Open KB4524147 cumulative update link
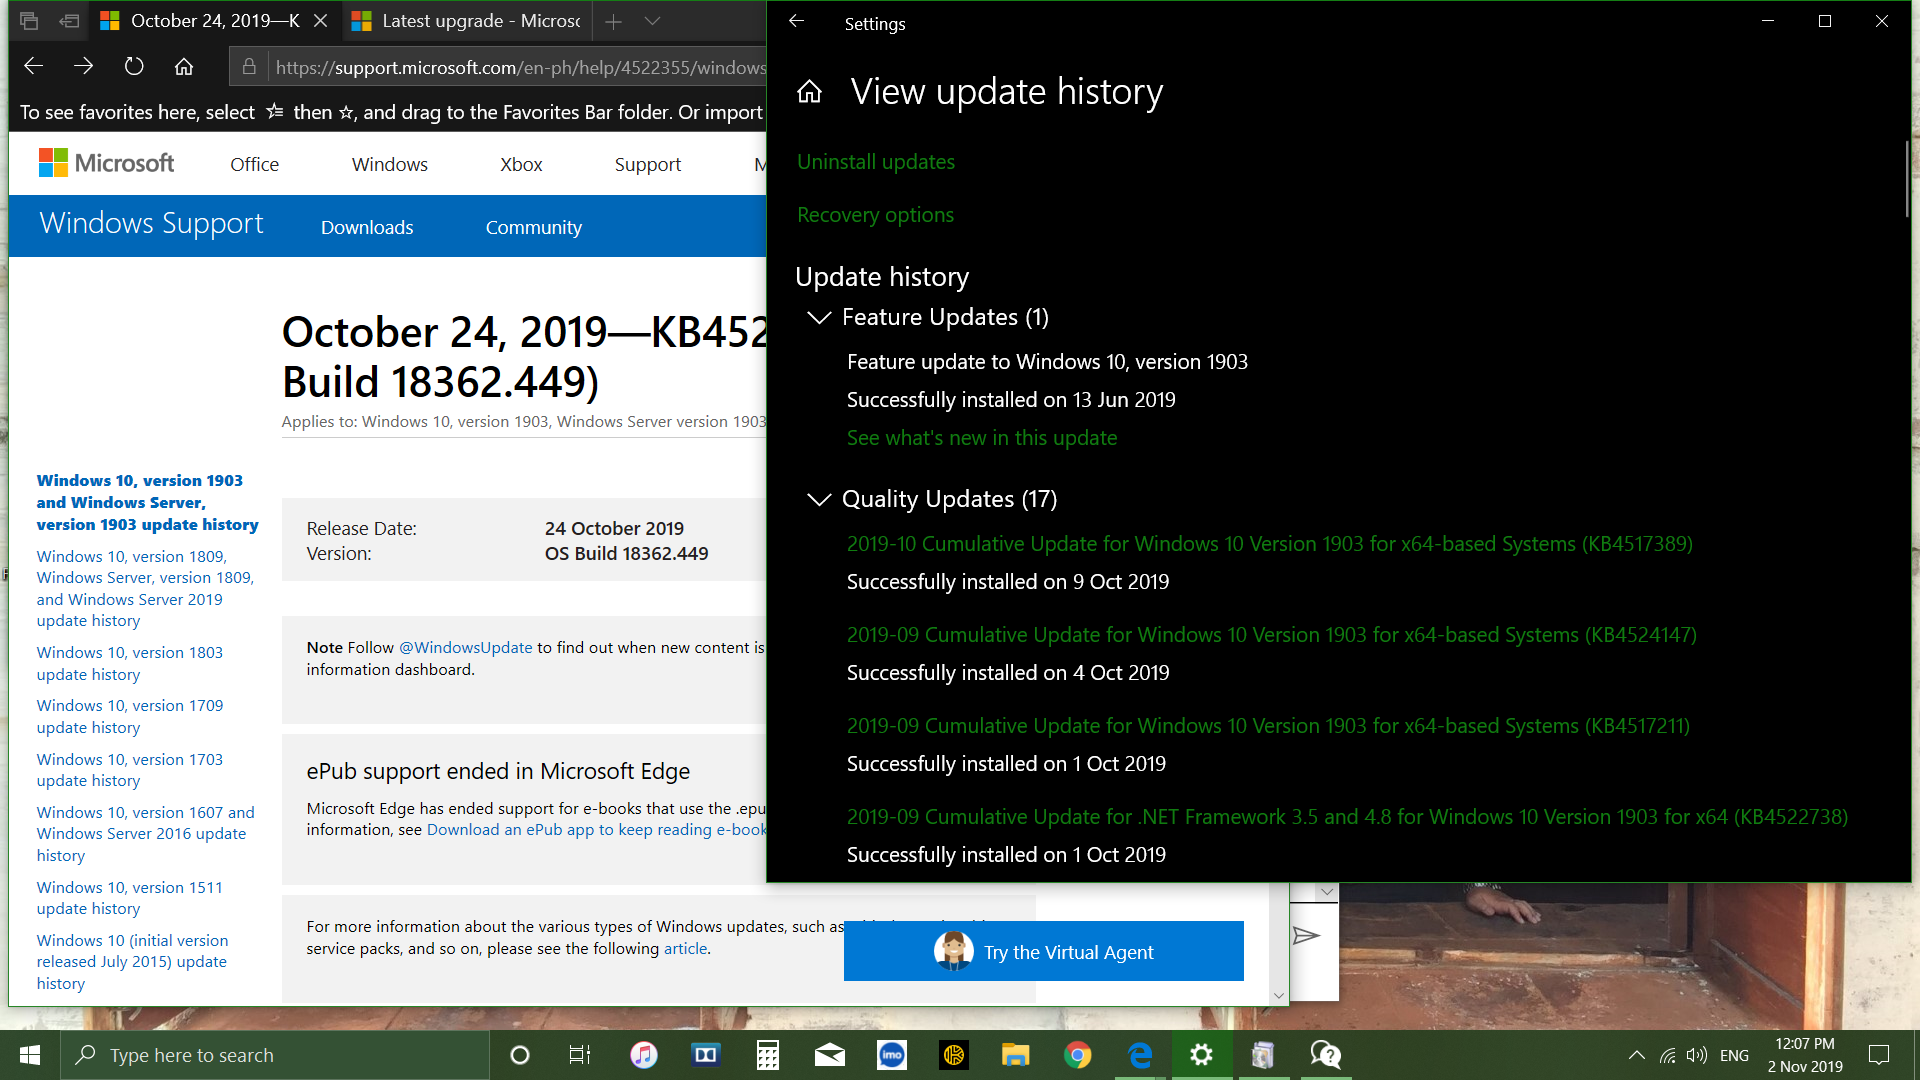This screenshot has height=1080, width=1920. click(1272, 635)
